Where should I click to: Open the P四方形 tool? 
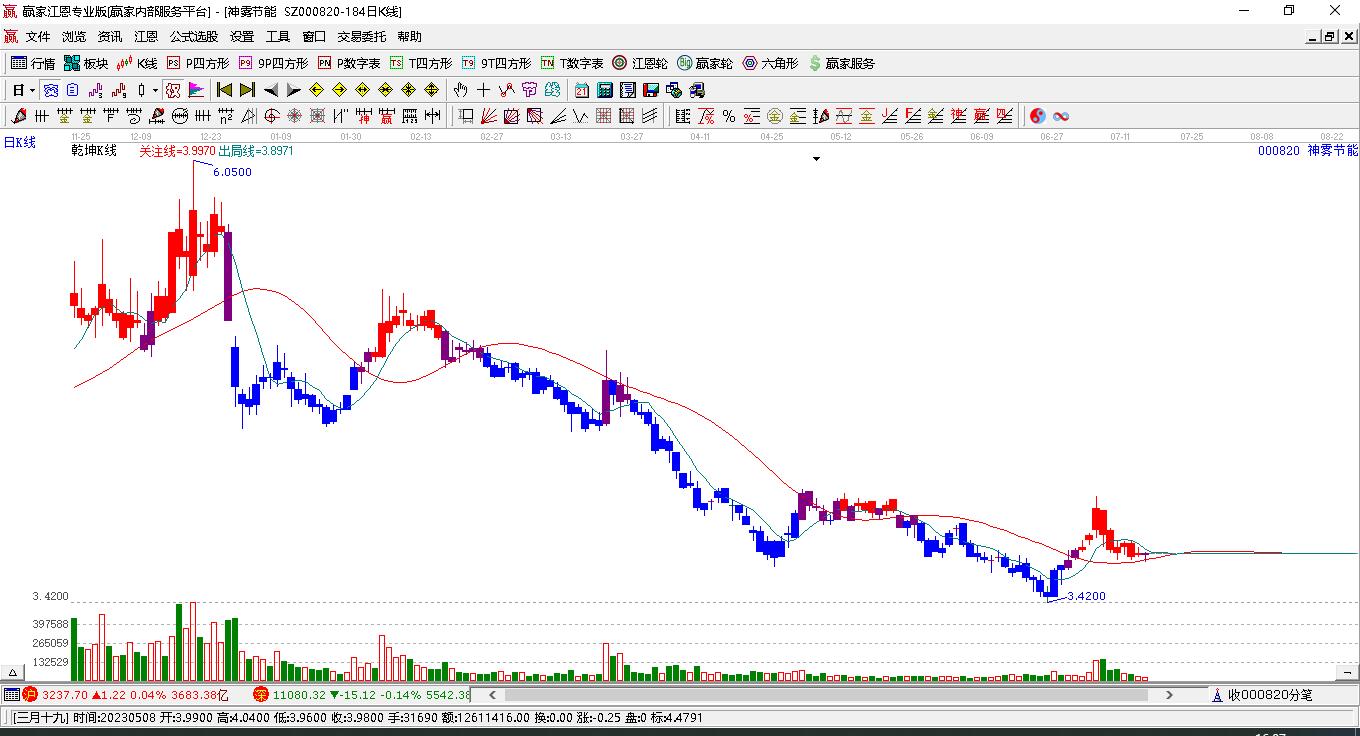click(198, 63)
